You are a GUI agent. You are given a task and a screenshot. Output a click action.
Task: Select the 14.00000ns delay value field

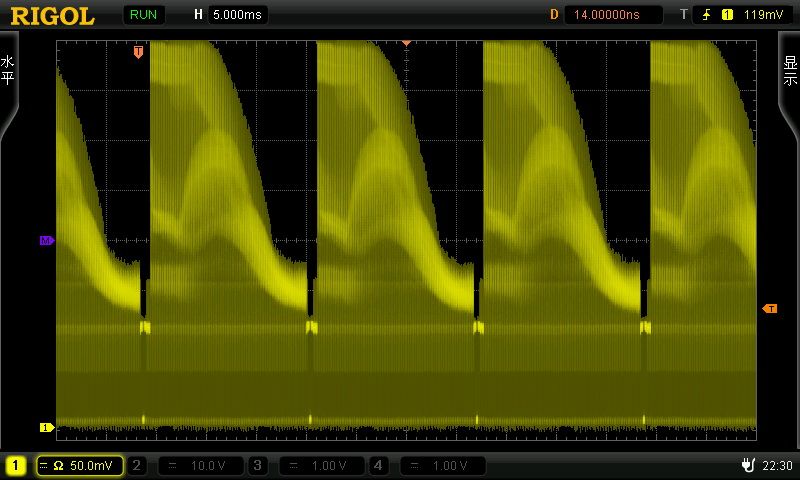tap(612, 15)
